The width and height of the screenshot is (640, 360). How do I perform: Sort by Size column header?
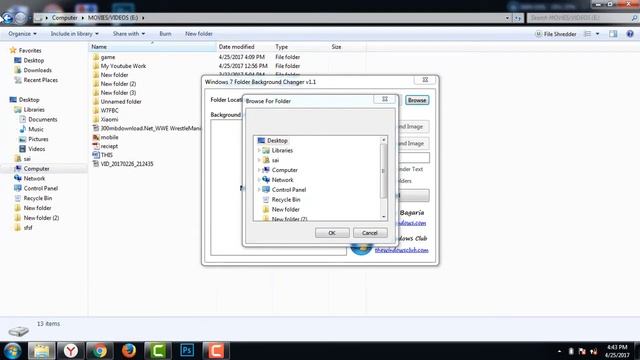[348, 47]
